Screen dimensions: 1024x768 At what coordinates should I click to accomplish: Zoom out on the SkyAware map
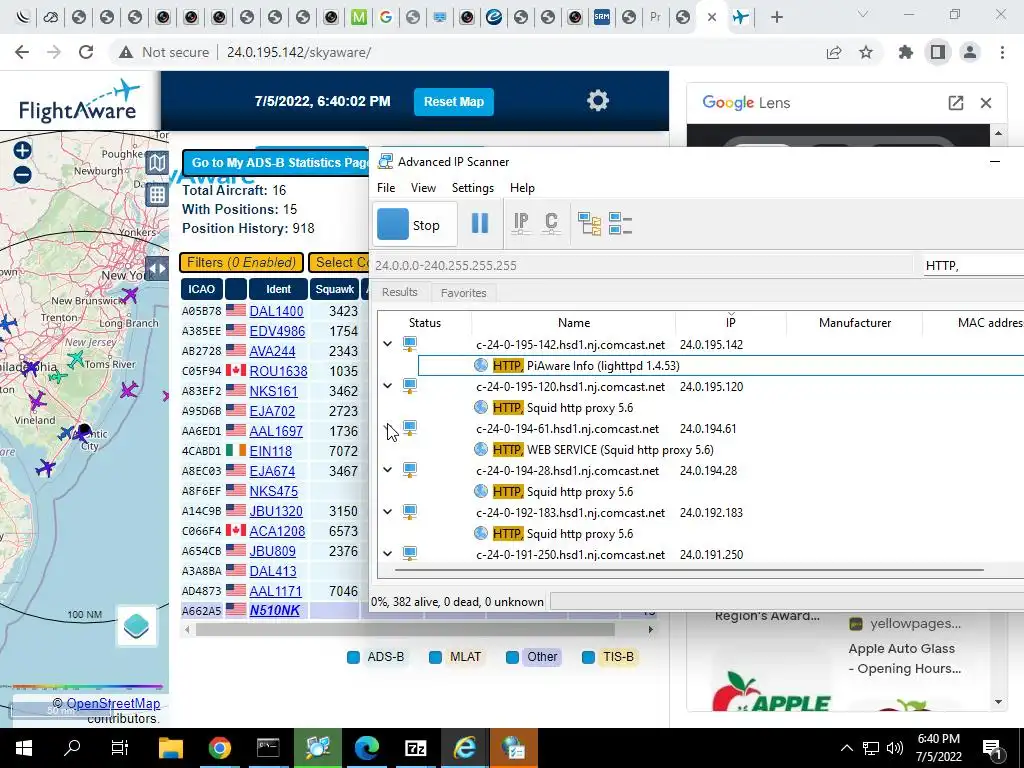coord(22,174)
